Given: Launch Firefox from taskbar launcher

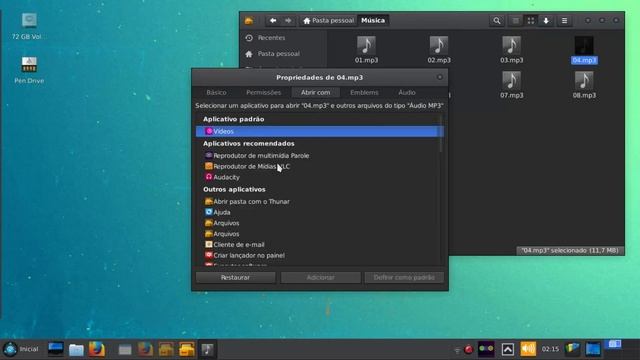Looking at the screenshot, I should (97, 349).
